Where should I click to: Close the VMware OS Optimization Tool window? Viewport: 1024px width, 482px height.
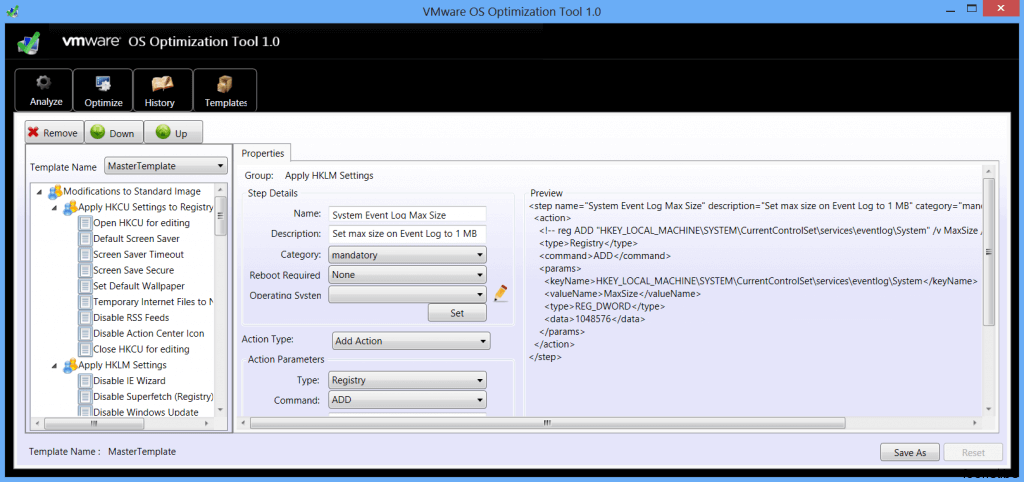(1001, 8)
